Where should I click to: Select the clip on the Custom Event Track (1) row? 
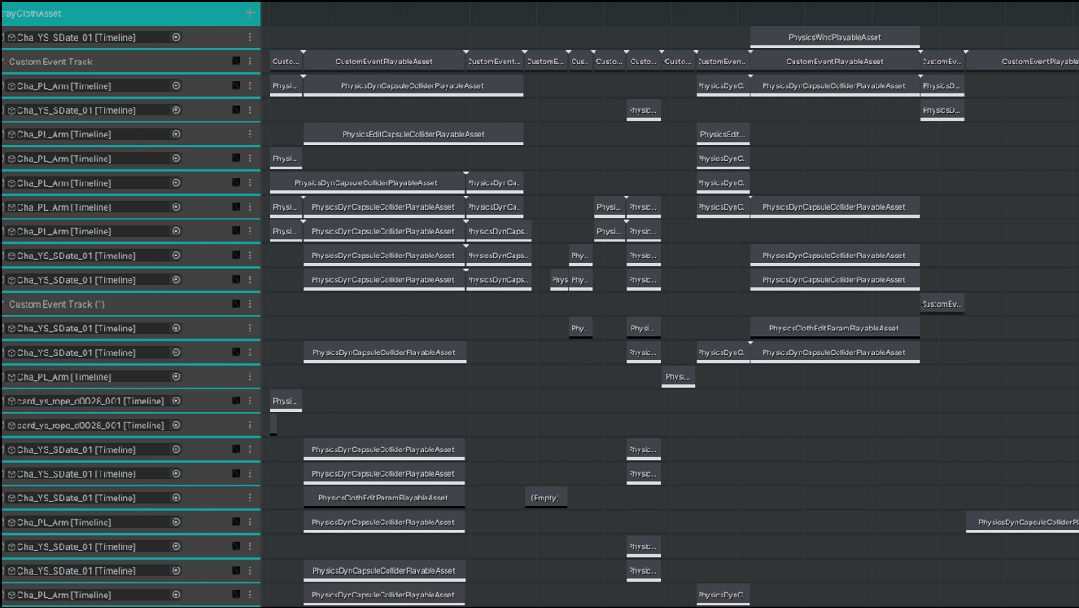pos(942,304)
